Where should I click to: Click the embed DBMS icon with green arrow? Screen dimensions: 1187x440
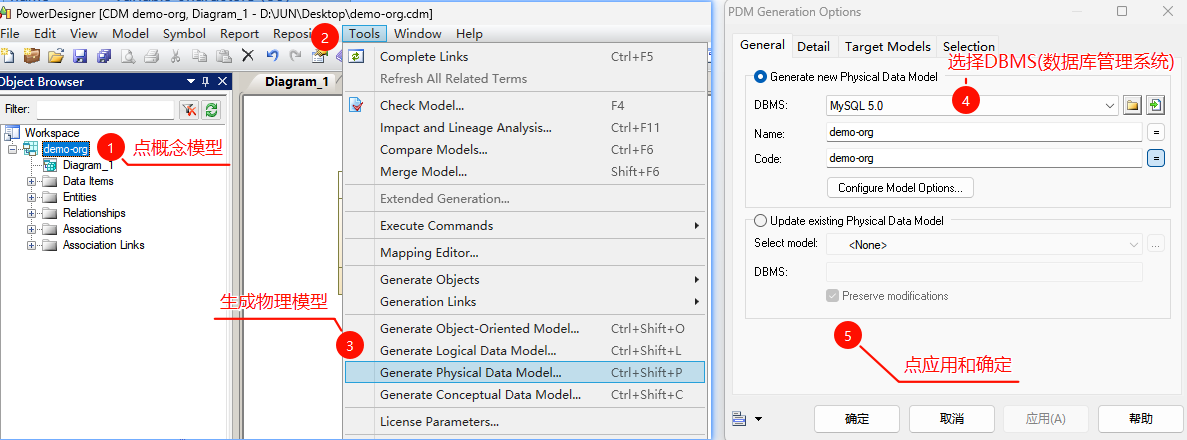(x=1155, y=106)
